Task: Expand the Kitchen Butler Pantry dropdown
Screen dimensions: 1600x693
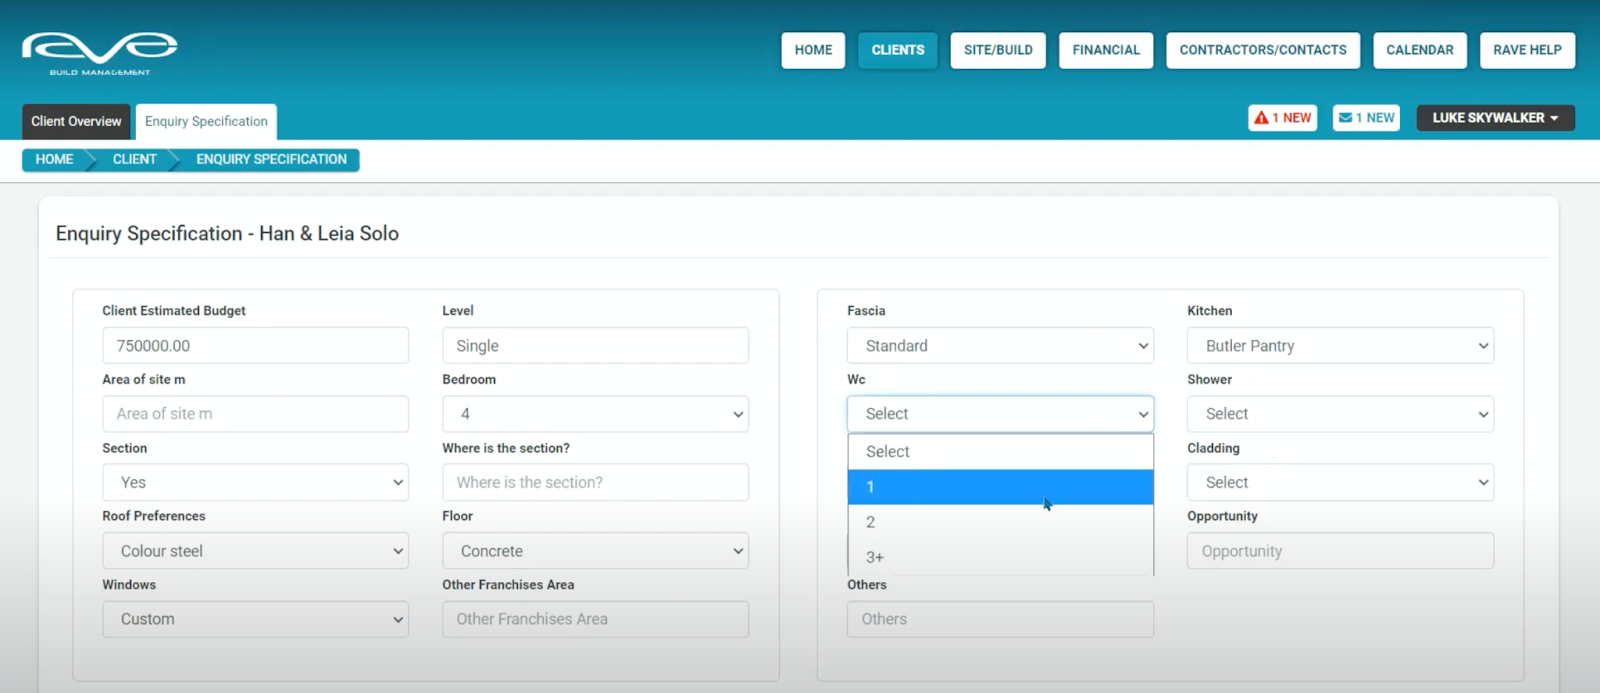Action: (1340, 346)
